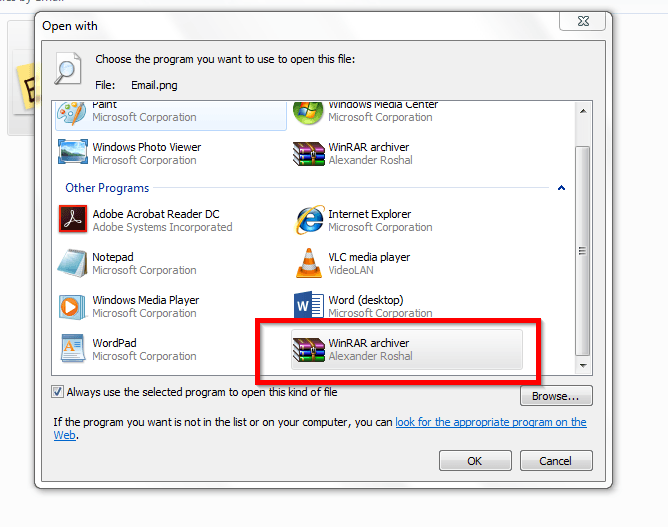
Task: Click the program list scrollbar thumb
Action: (583, 251)
